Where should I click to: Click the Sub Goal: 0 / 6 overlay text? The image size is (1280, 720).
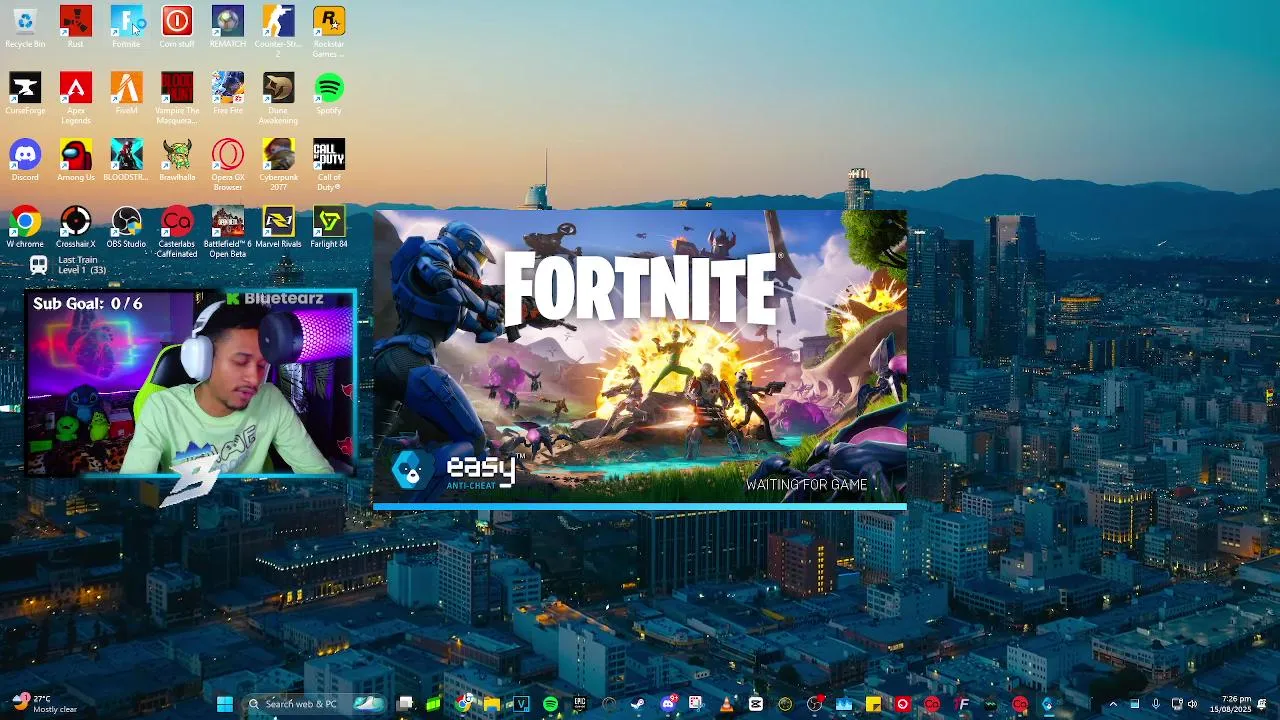coord(88,303)
